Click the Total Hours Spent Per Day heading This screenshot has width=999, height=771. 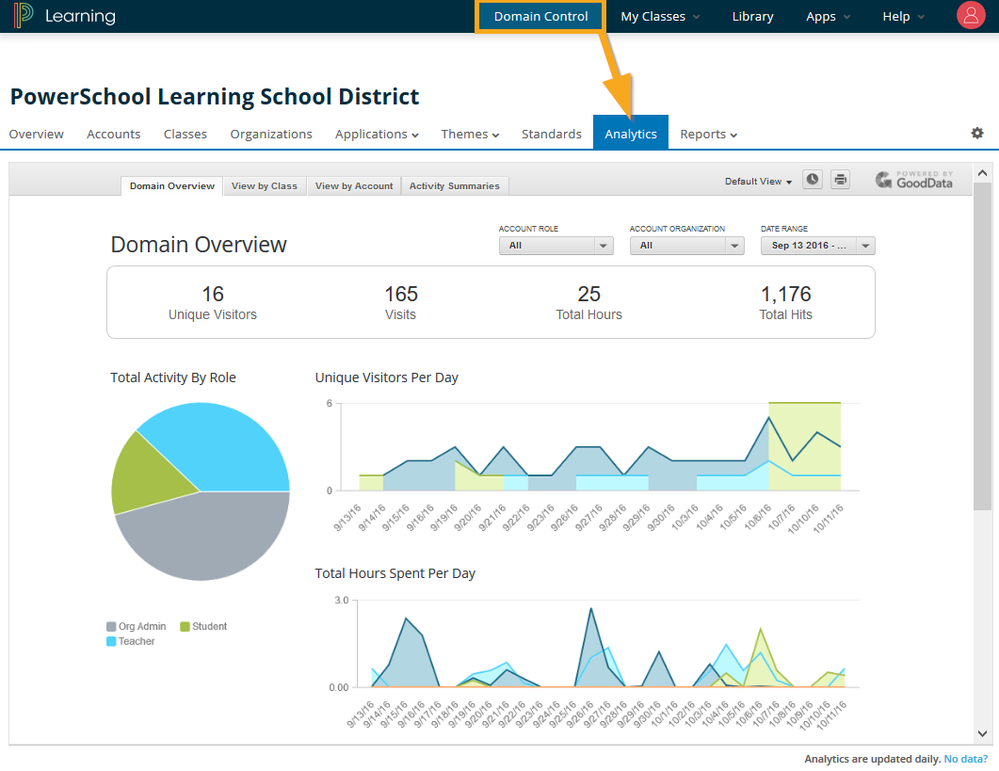[x=395, y=573]
